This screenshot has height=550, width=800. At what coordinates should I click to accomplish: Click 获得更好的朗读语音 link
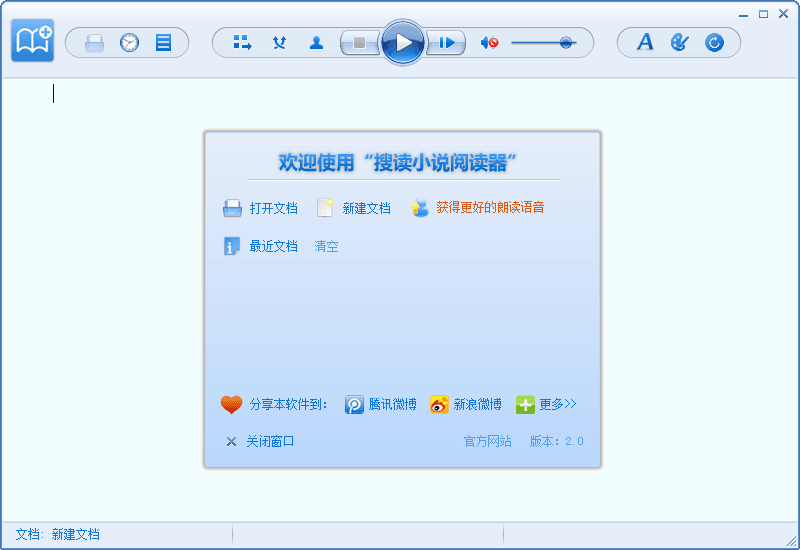(x=490, y=207)
